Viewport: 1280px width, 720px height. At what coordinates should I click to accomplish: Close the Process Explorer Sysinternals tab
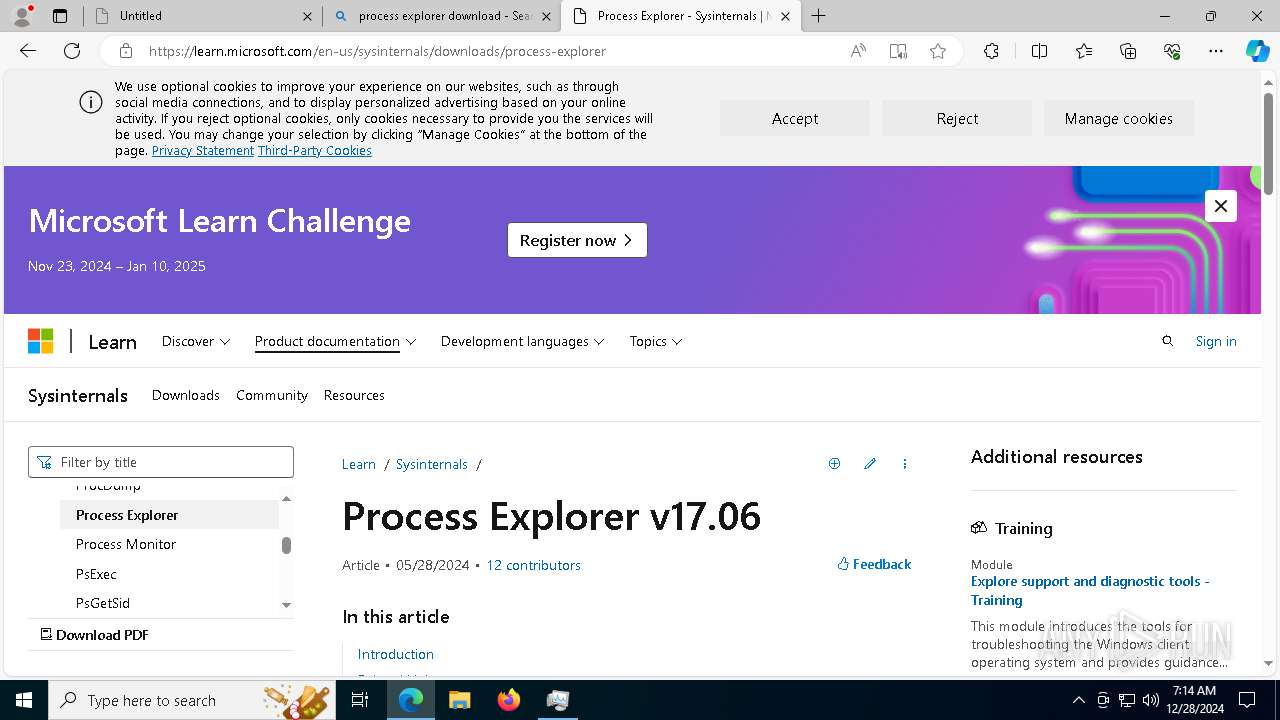tap(785, 16)
